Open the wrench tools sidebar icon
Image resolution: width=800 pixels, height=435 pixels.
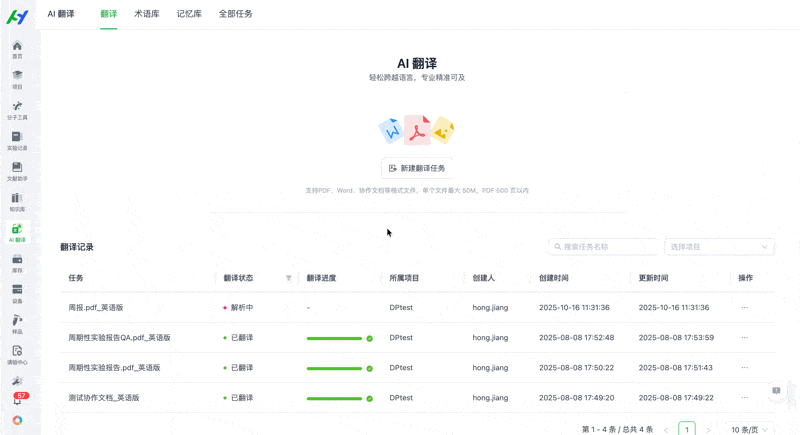[x=17, y=381]
